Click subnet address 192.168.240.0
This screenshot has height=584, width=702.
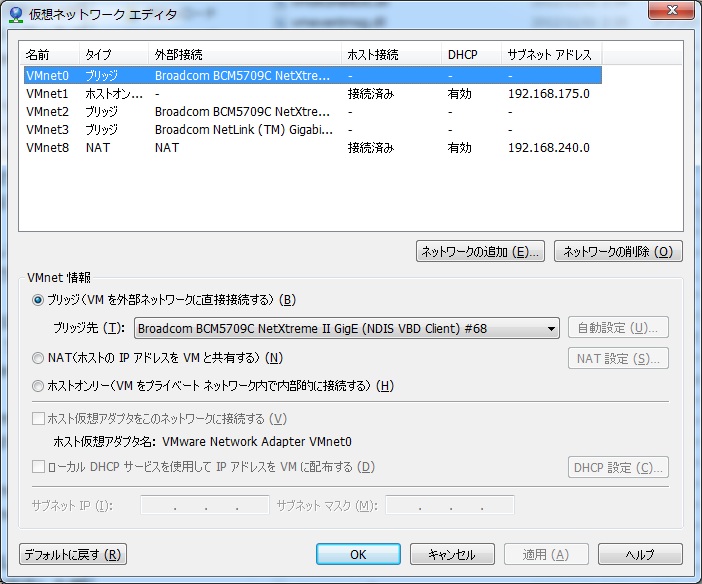pos(548,147)
